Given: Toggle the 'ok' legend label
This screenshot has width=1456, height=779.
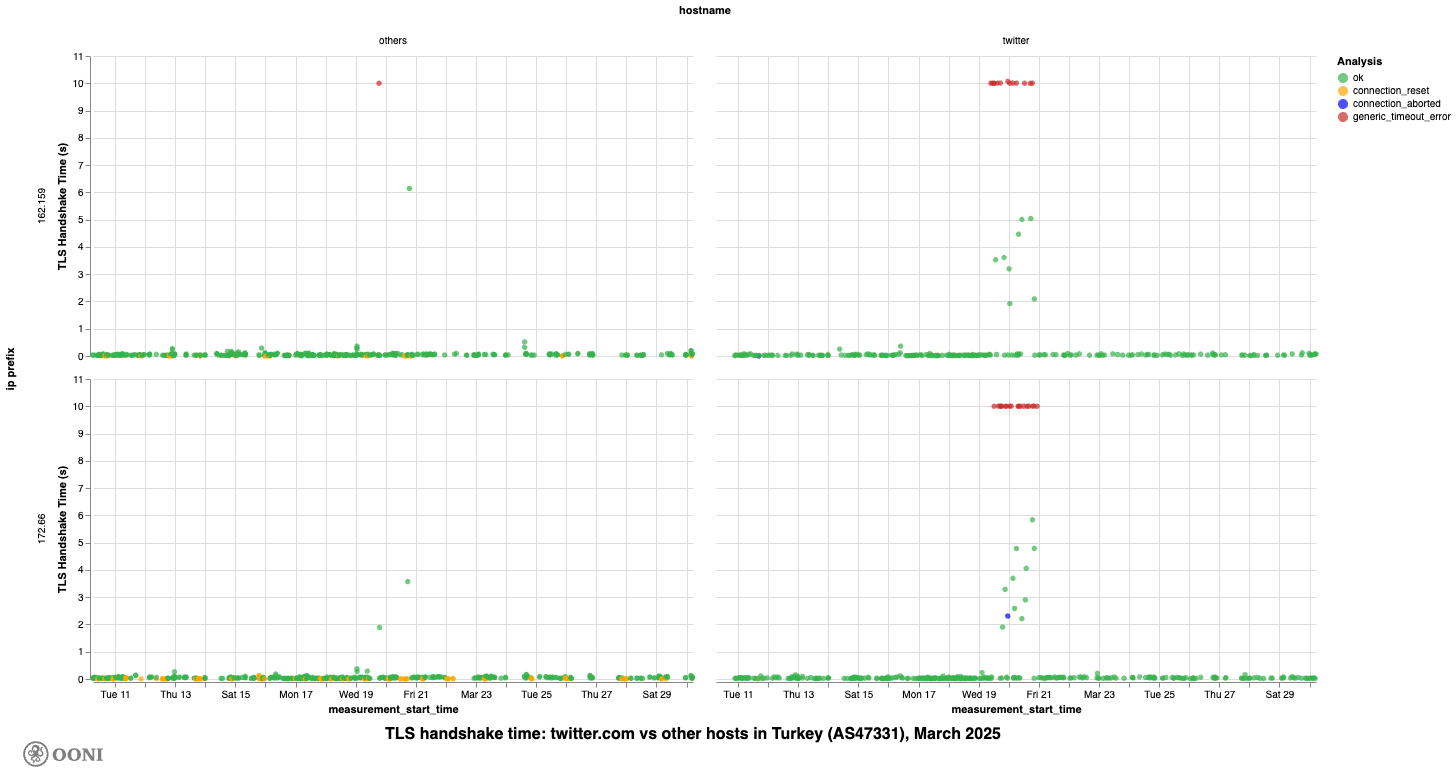Looking at the screenshot, I should 1358,77.
